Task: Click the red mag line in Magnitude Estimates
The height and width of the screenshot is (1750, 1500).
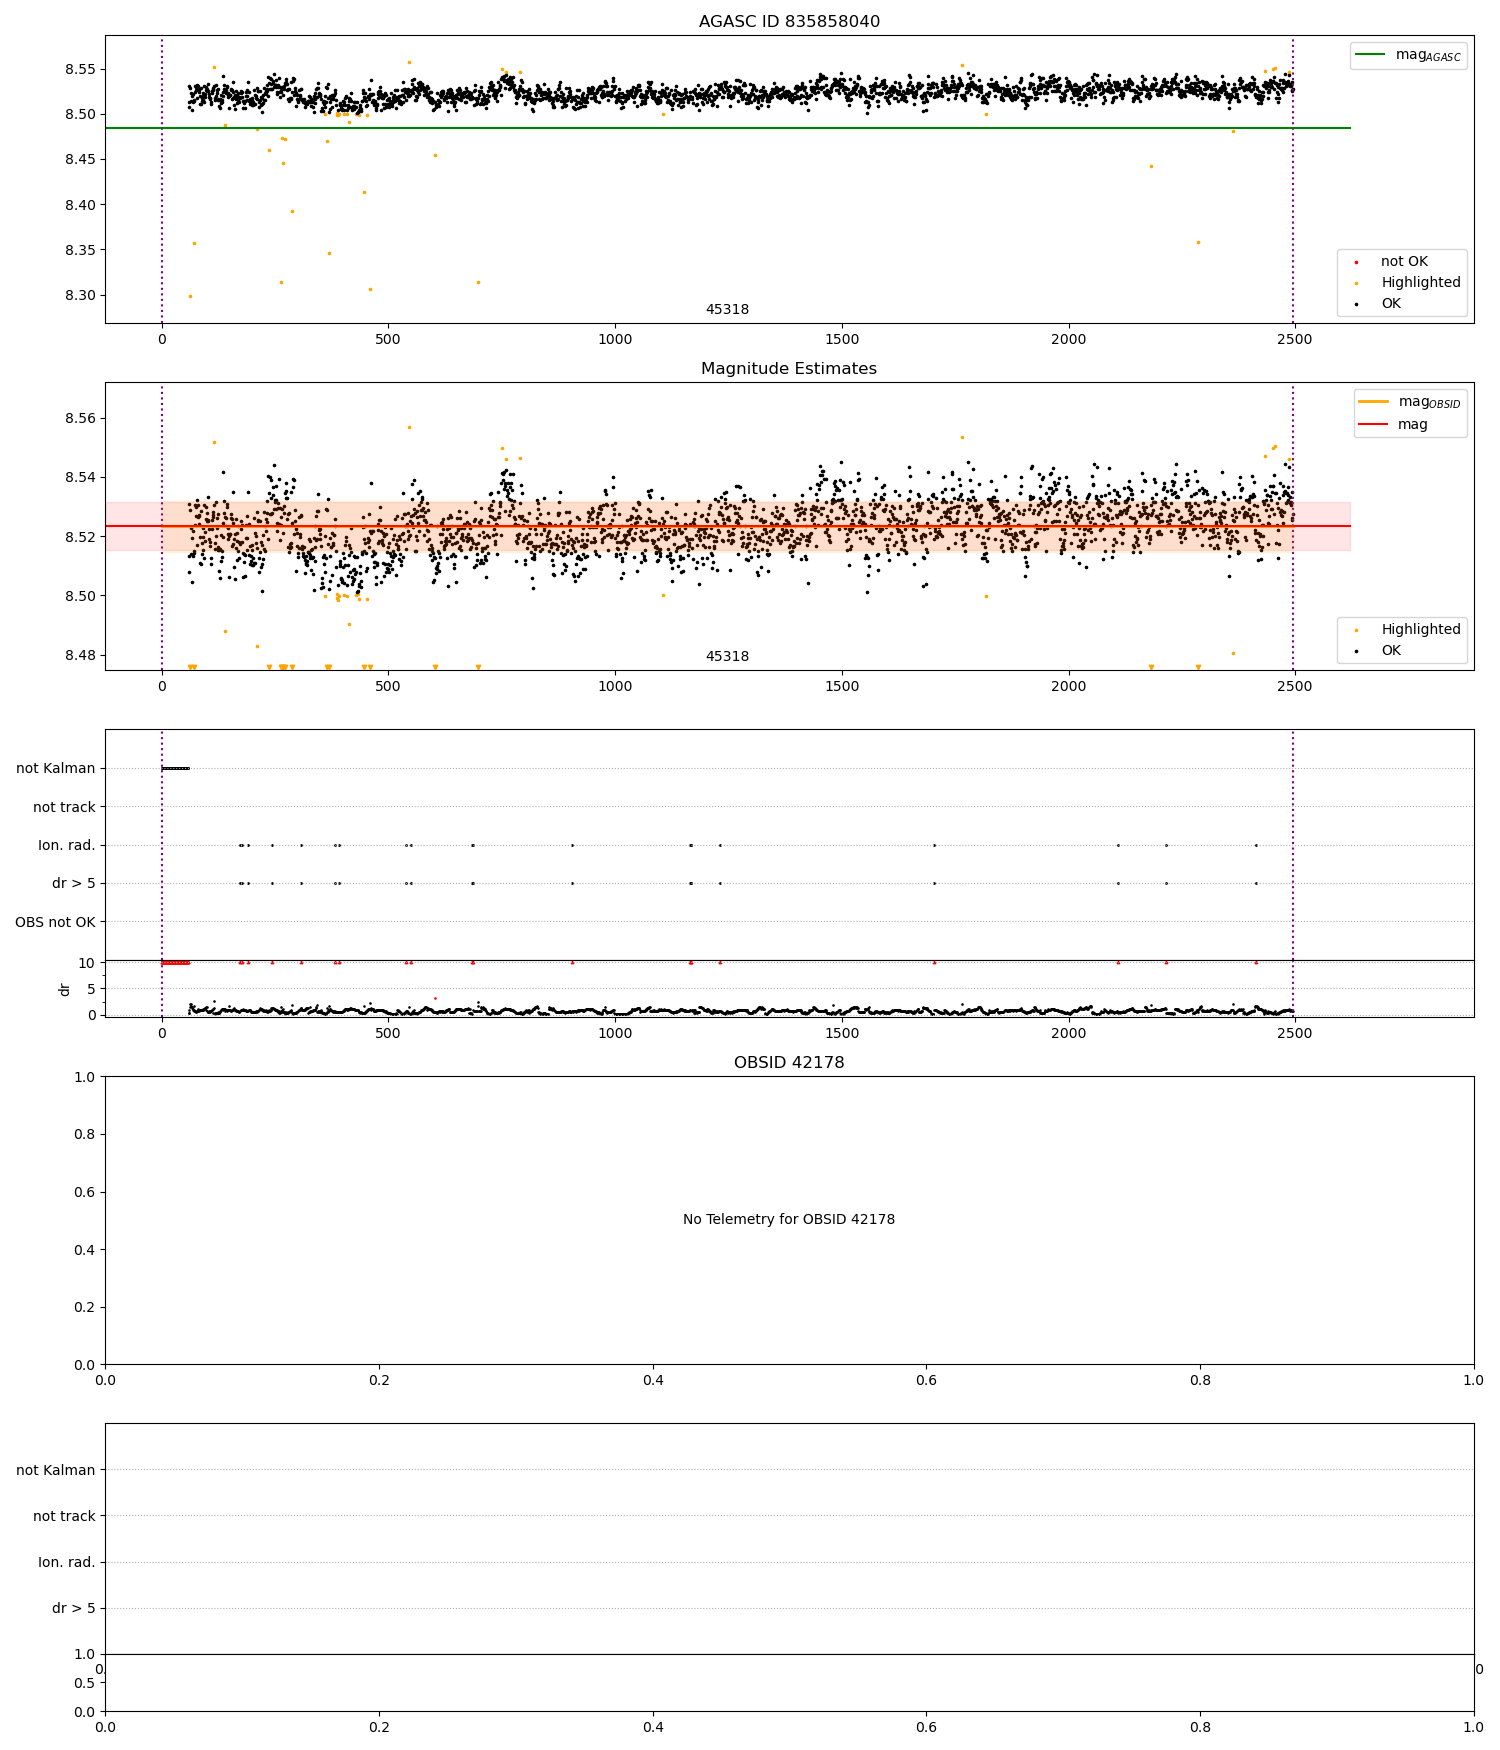Action: tap(727, 526)
